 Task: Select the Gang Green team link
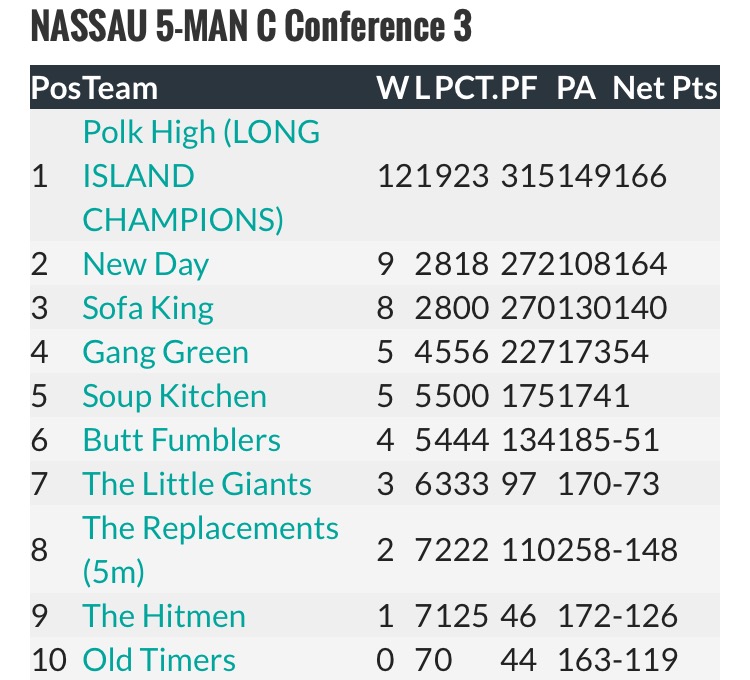(x=165, y=352)
